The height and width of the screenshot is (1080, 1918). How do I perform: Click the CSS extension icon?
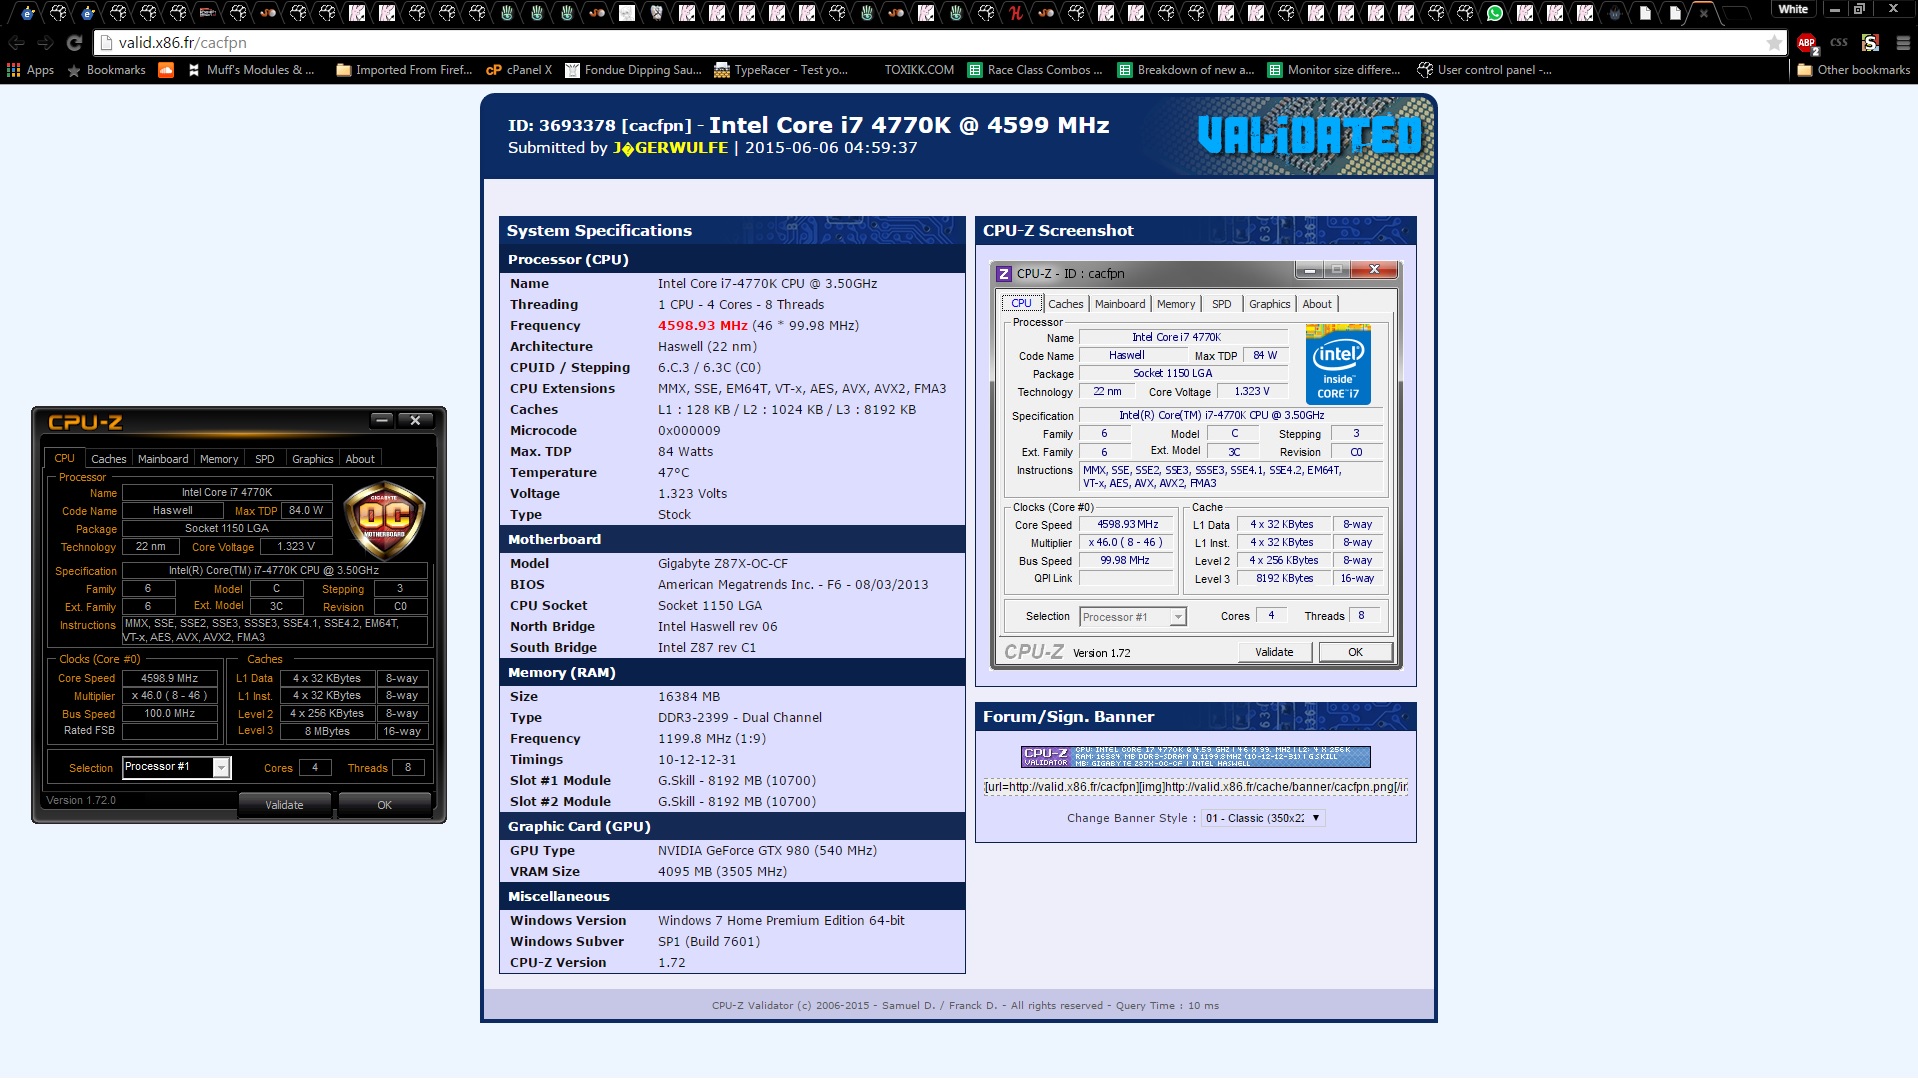[x=1838, y=43]
